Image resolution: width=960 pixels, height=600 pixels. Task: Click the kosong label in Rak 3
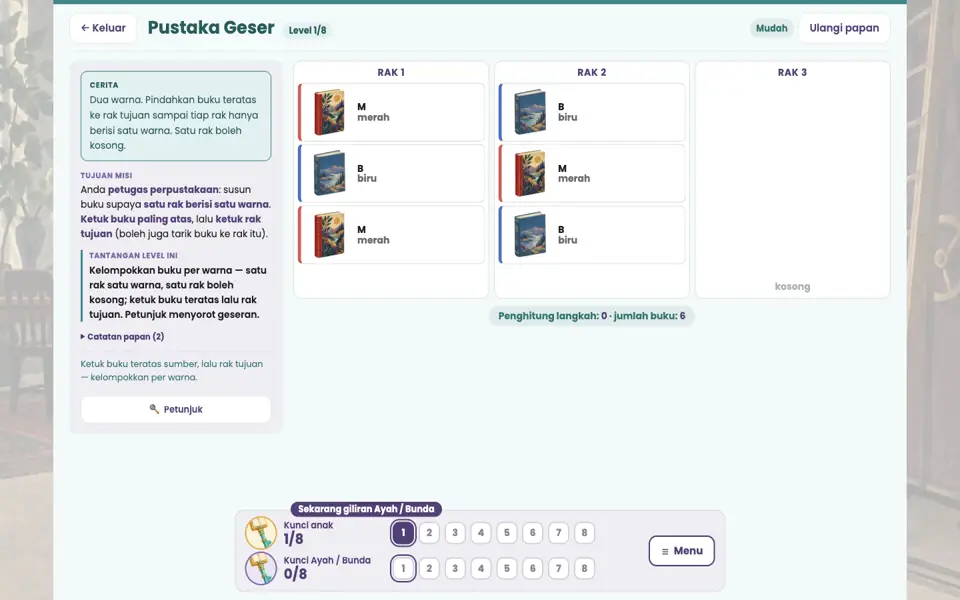(x=792, y=286)
